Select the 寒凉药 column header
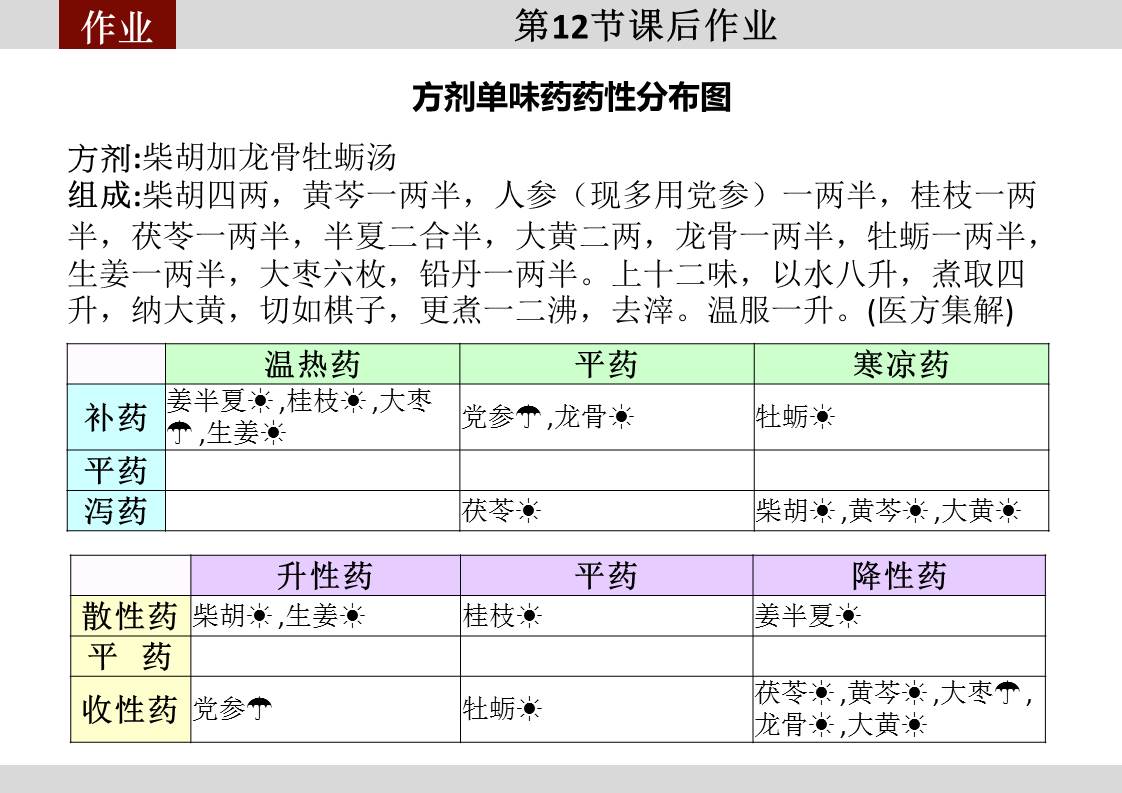Image resolution: width=1122 pixels, height=793 pixels. pyautogui.click(x=902, y=364)
